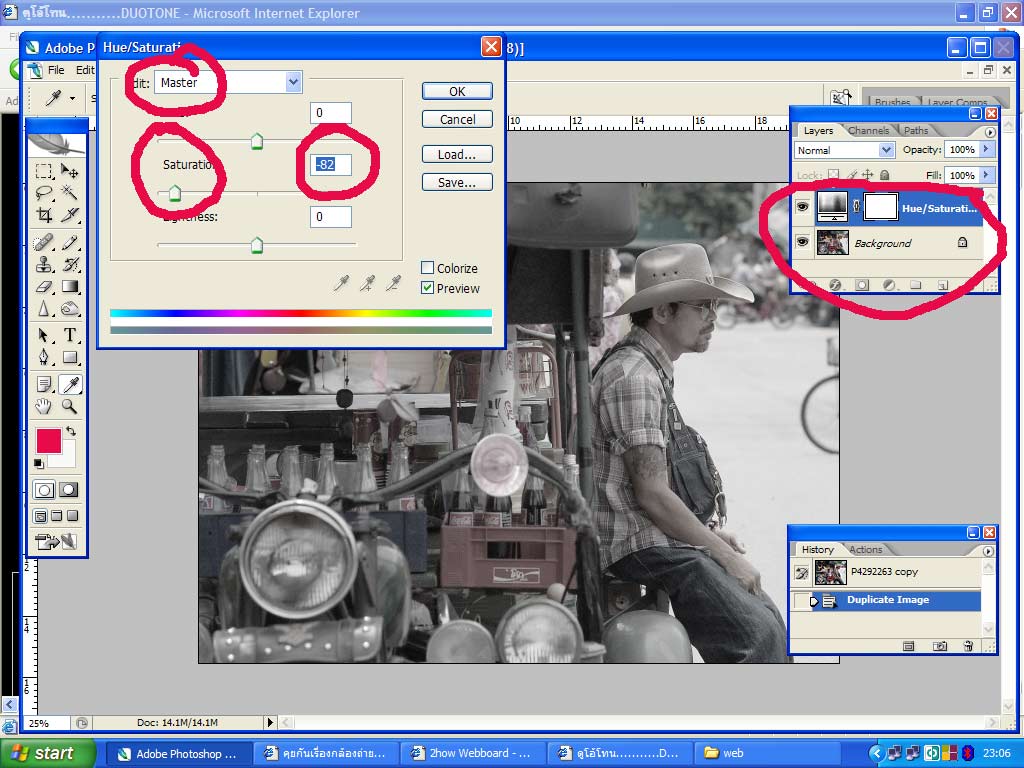Click the Load... button
Viewport: 1024px width, 768px height.
pos(457,155)
